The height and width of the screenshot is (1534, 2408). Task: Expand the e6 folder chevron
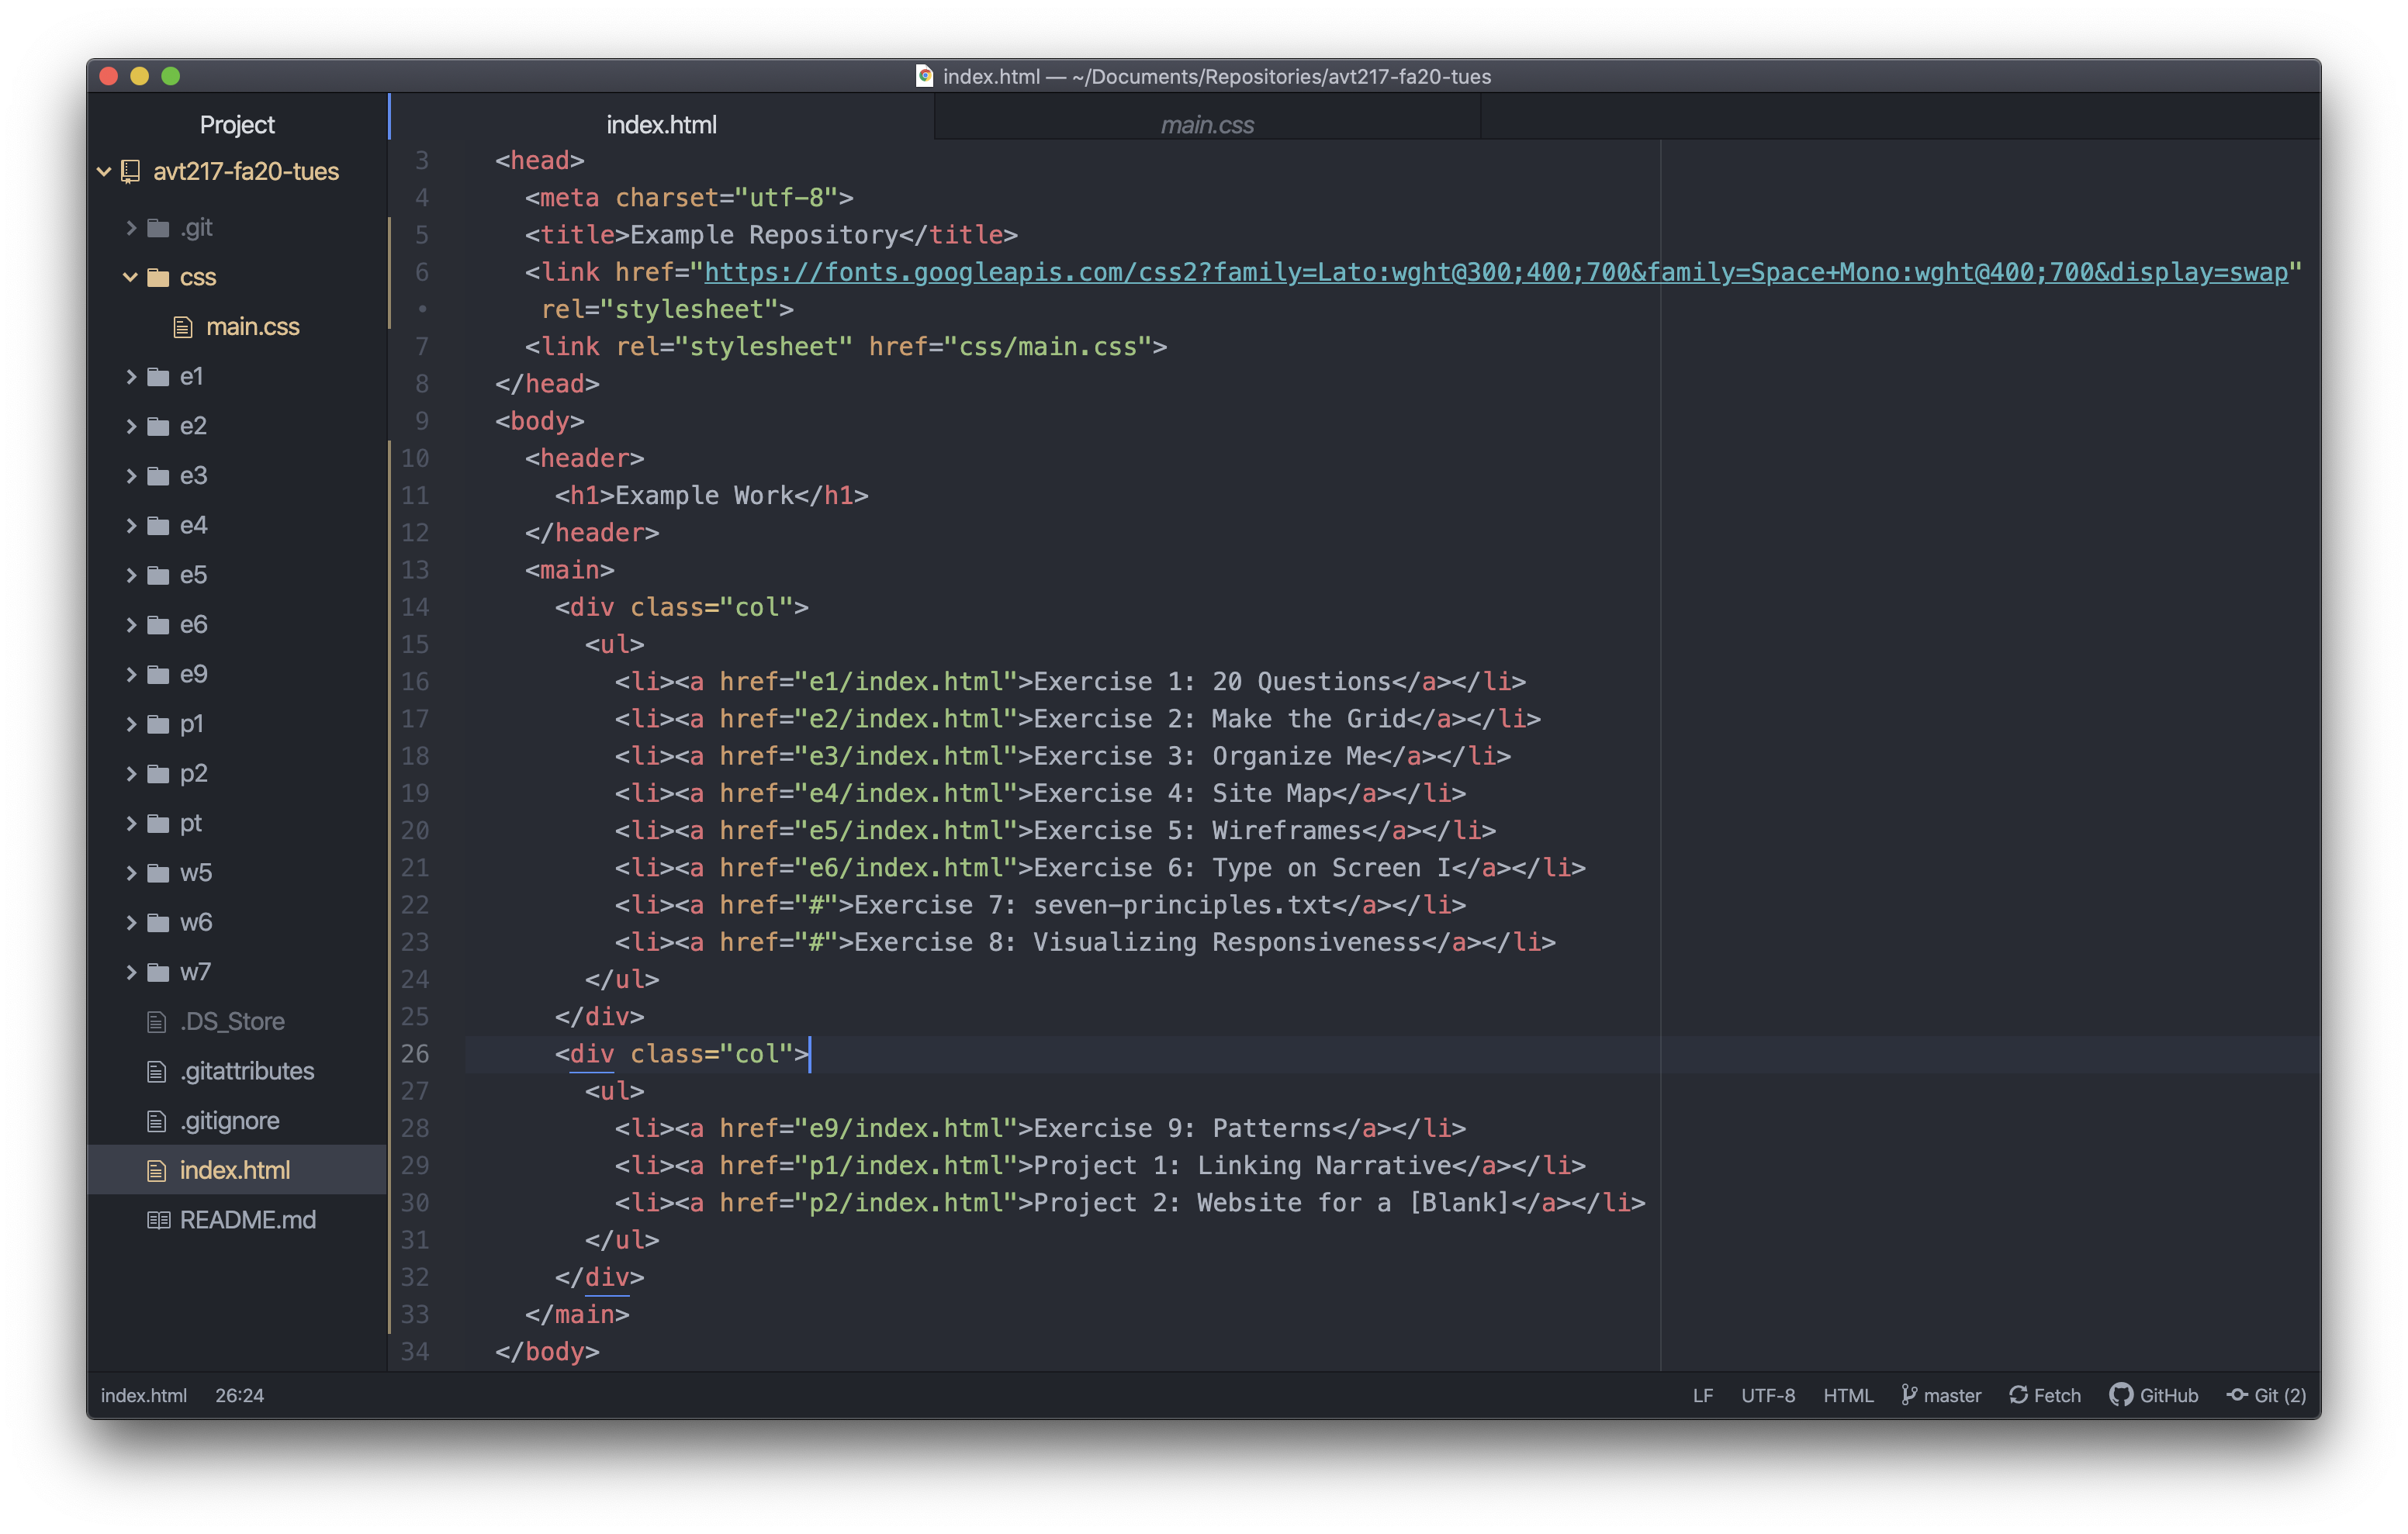point(131,625)
